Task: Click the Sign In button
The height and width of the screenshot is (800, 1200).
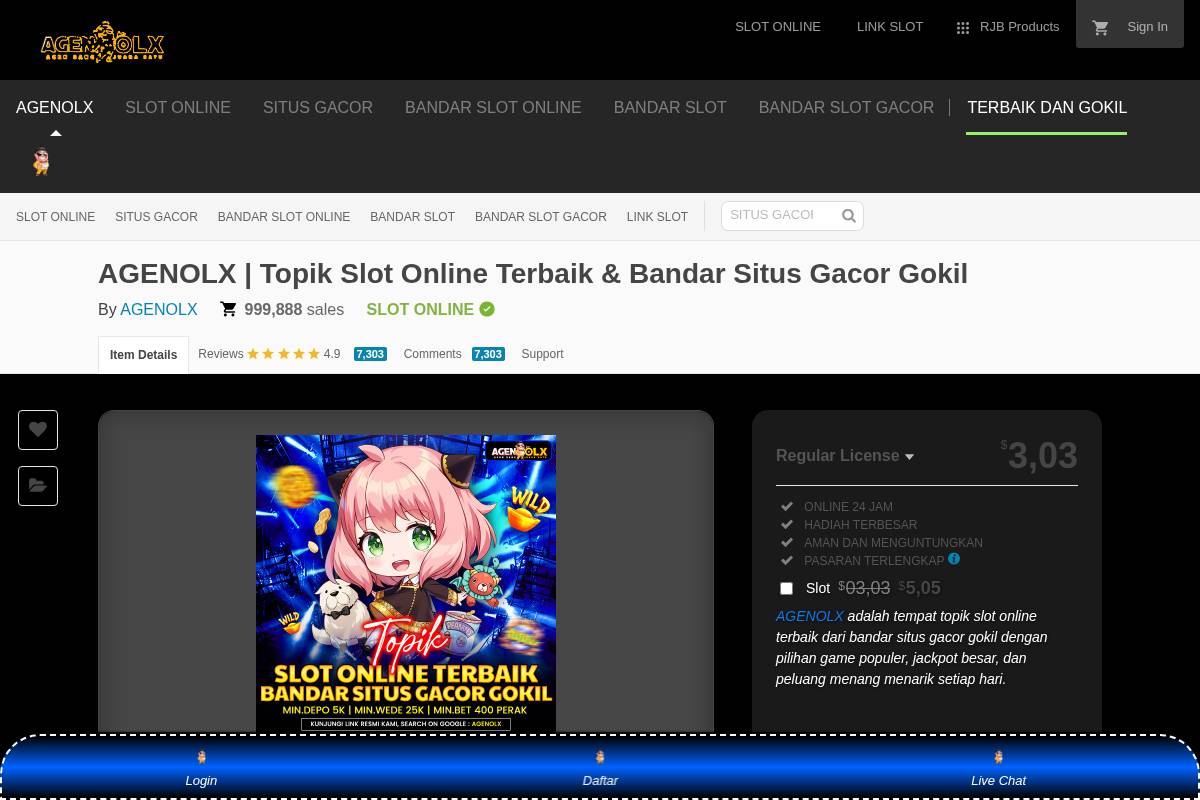Action: pos(1147,26)
